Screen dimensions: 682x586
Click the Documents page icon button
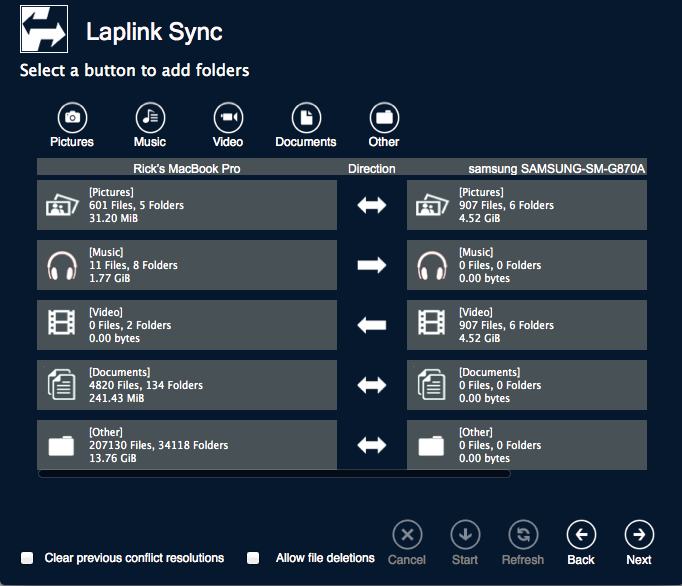306,117
